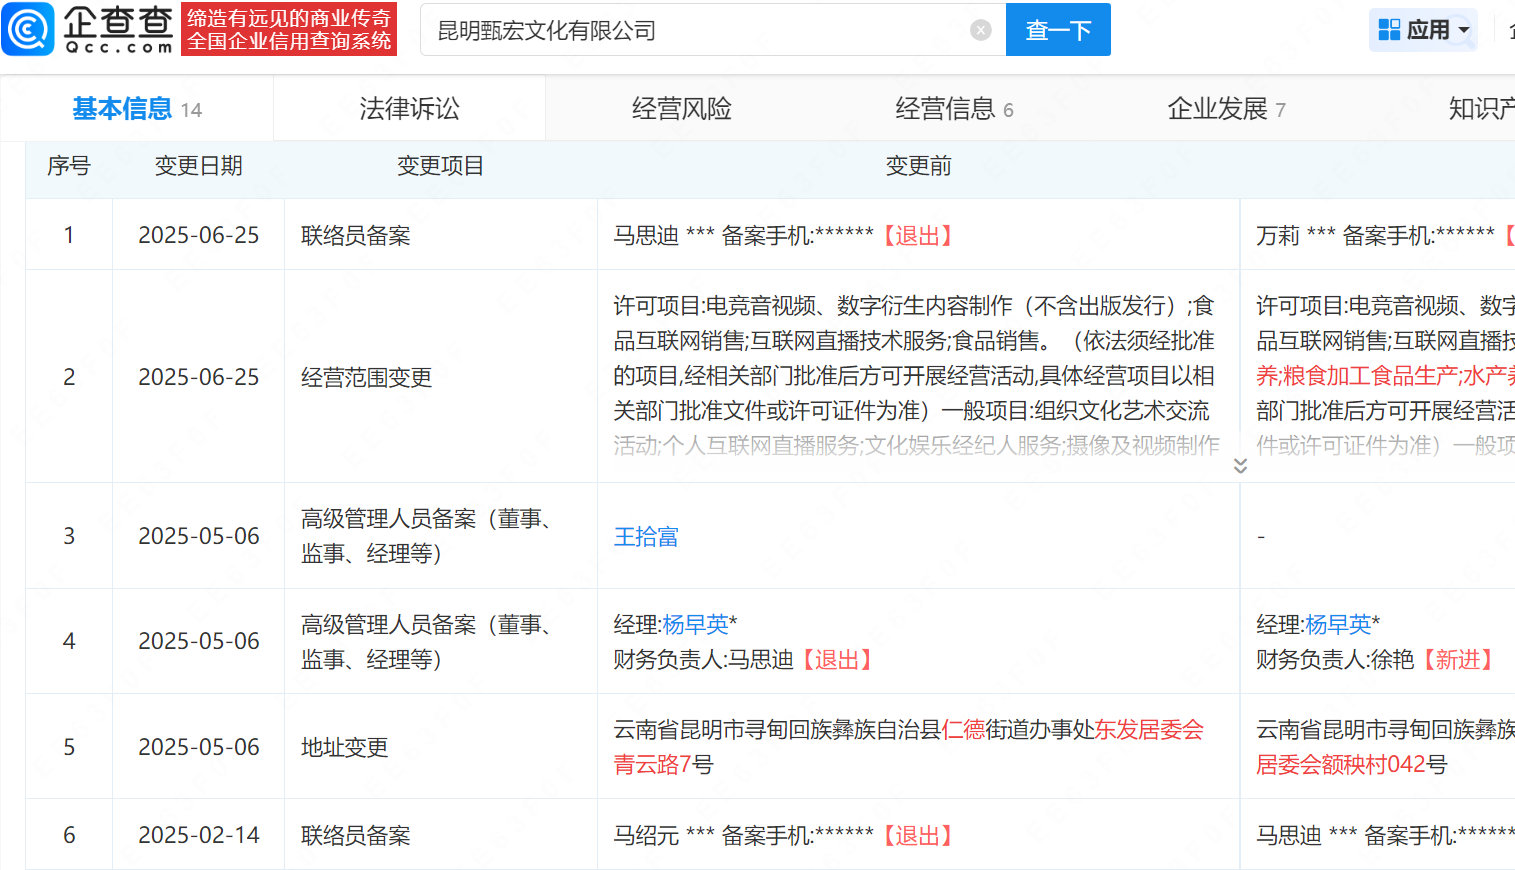Click the row 2 business scope text
1515x870 pixels.
[916, 376]
